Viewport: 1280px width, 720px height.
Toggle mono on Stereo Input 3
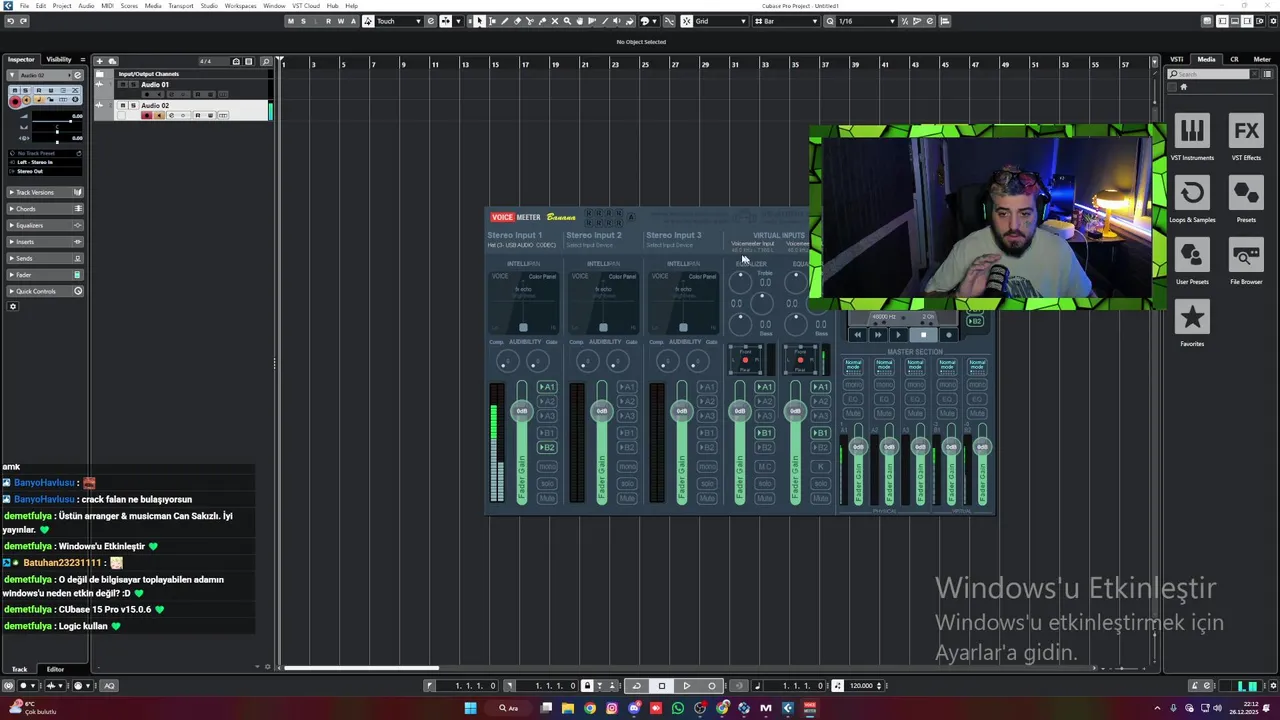707,467
